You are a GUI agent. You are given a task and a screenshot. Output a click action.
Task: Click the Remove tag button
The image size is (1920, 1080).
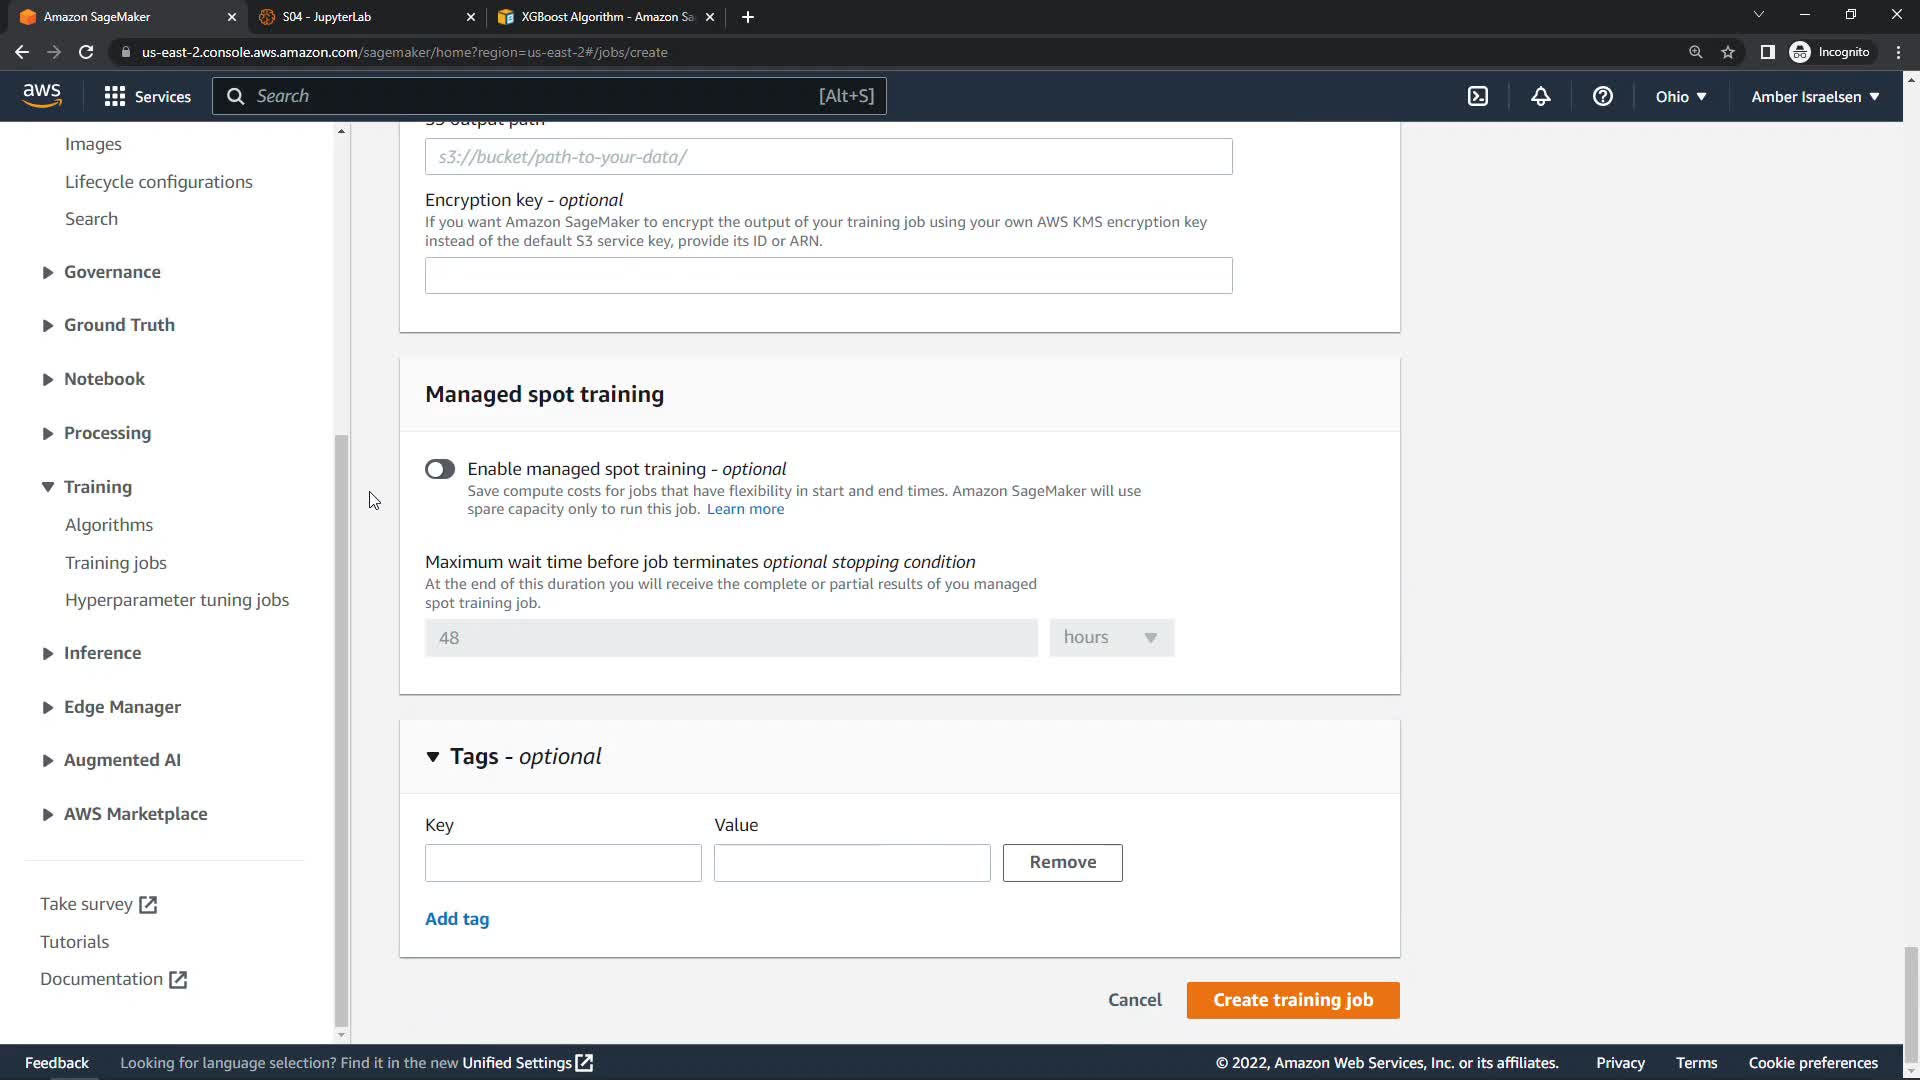tap(1062, 862)
